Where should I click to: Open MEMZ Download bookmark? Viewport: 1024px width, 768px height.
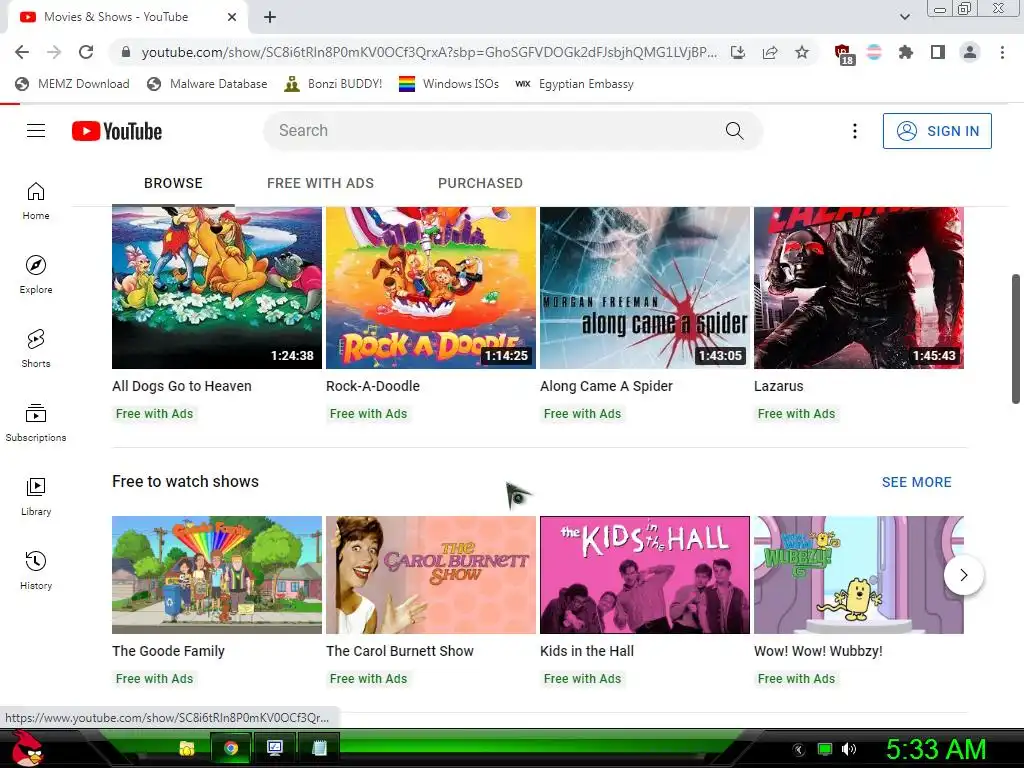point(72,84)
